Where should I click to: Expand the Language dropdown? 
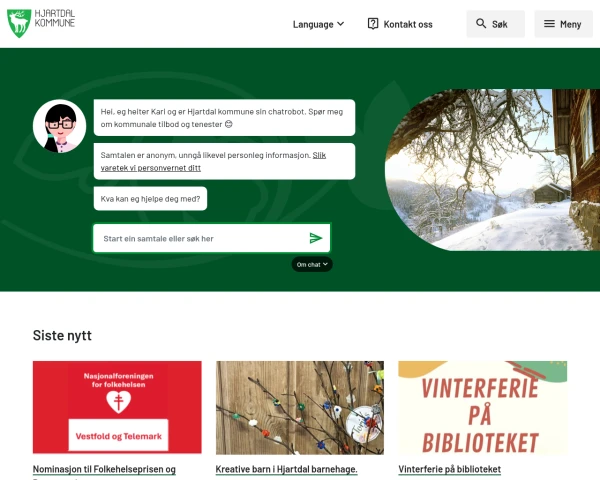318,24
